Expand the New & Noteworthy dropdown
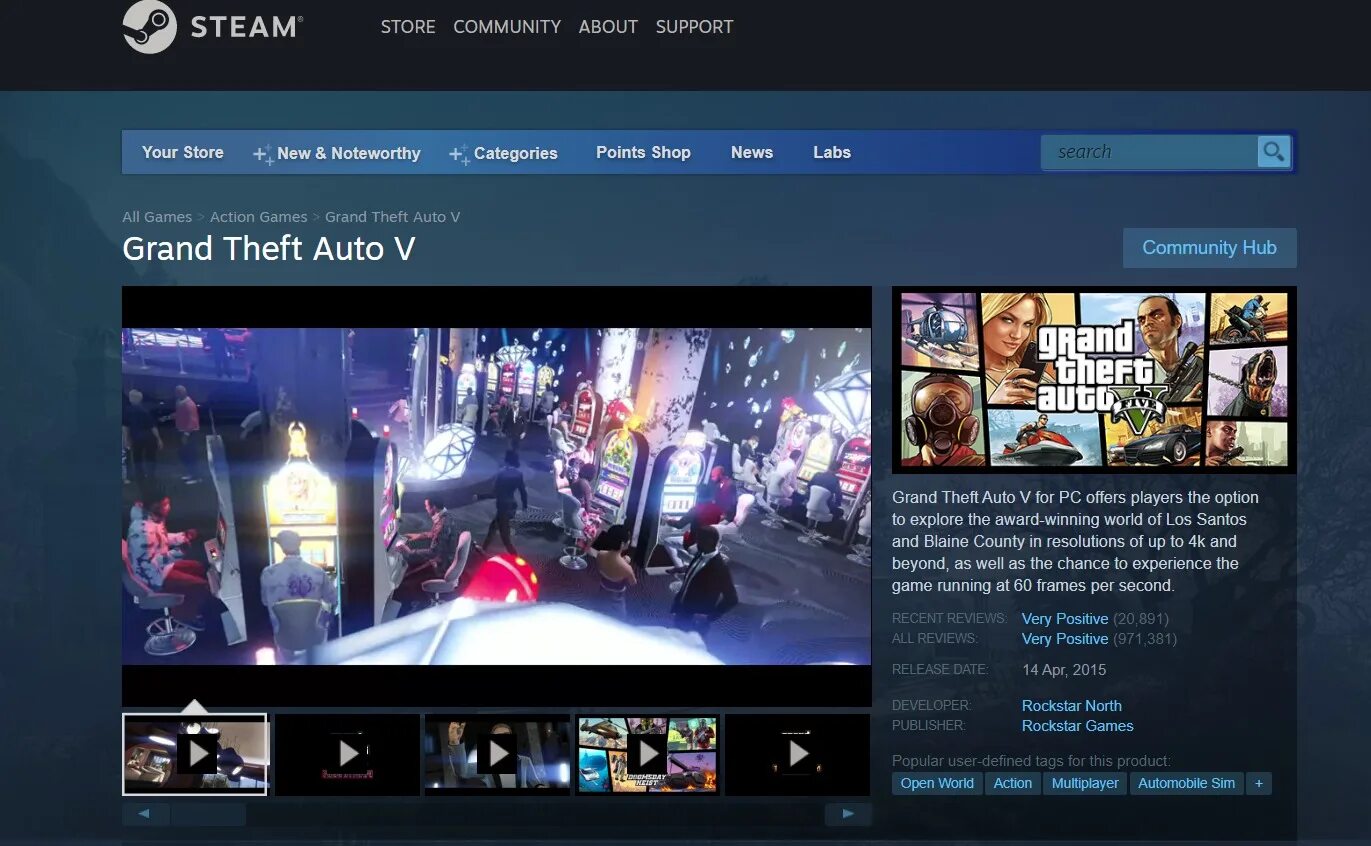Screen dimensions: 1371x846 [x=337, y=153]
